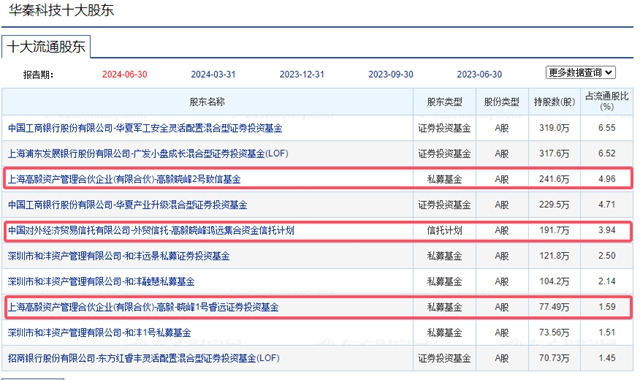The width and height of the screenshot is (640, 380).
Task: Click the 229.5万 holdings cell
Action: tap(554, 205)
